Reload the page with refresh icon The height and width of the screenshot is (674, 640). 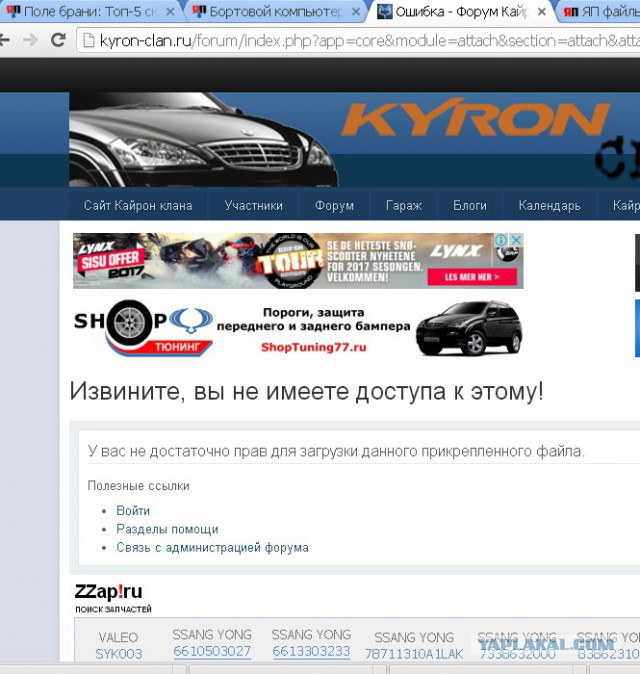point(58,40)
